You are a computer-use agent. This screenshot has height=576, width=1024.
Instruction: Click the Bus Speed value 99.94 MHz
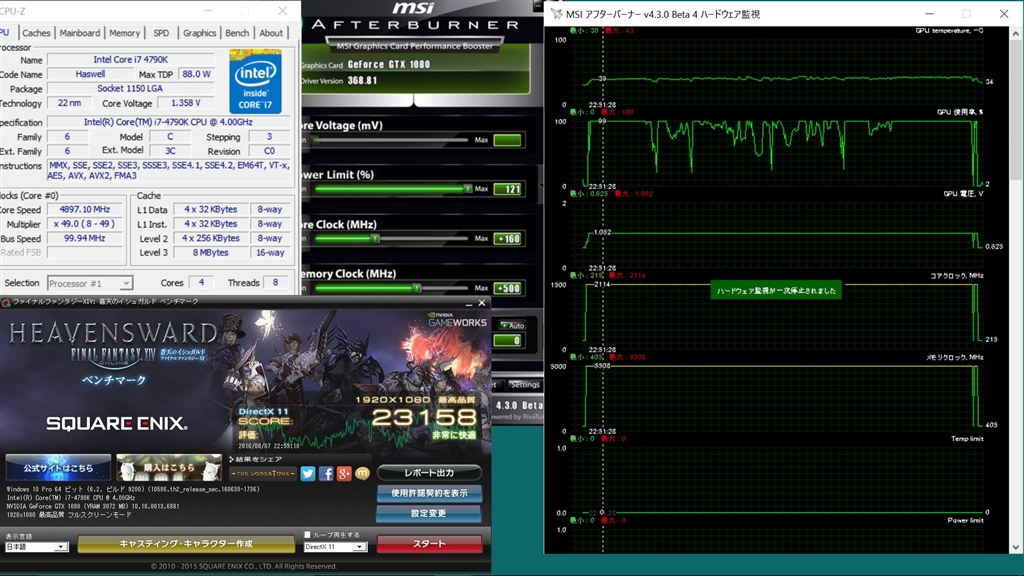[85, 238]
